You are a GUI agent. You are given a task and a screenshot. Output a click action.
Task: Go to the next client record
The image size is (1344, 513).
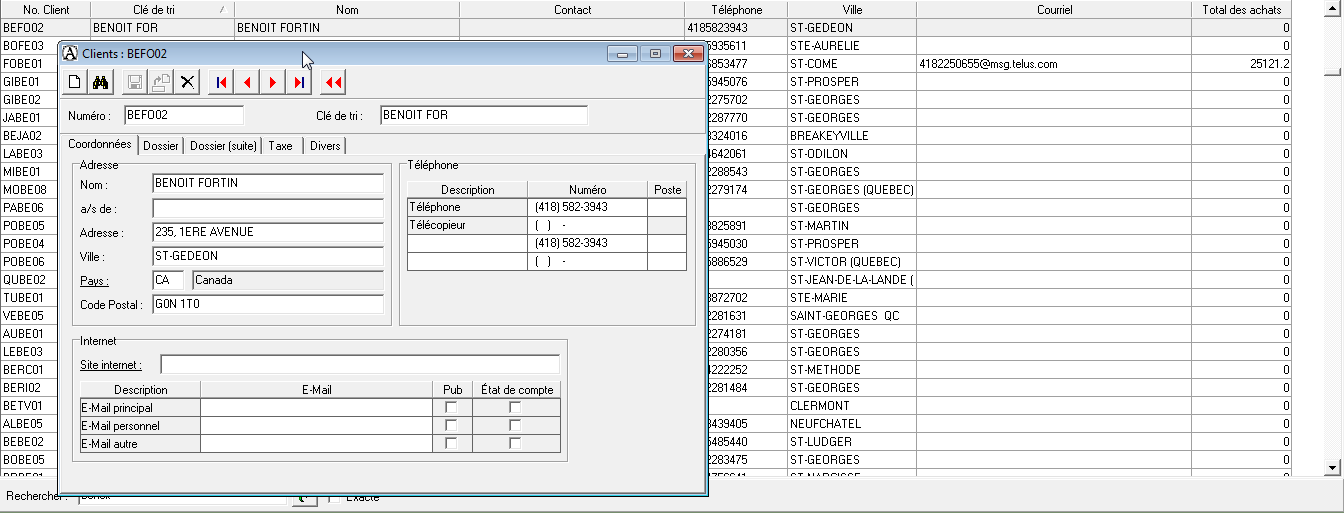tap(273, 82)
